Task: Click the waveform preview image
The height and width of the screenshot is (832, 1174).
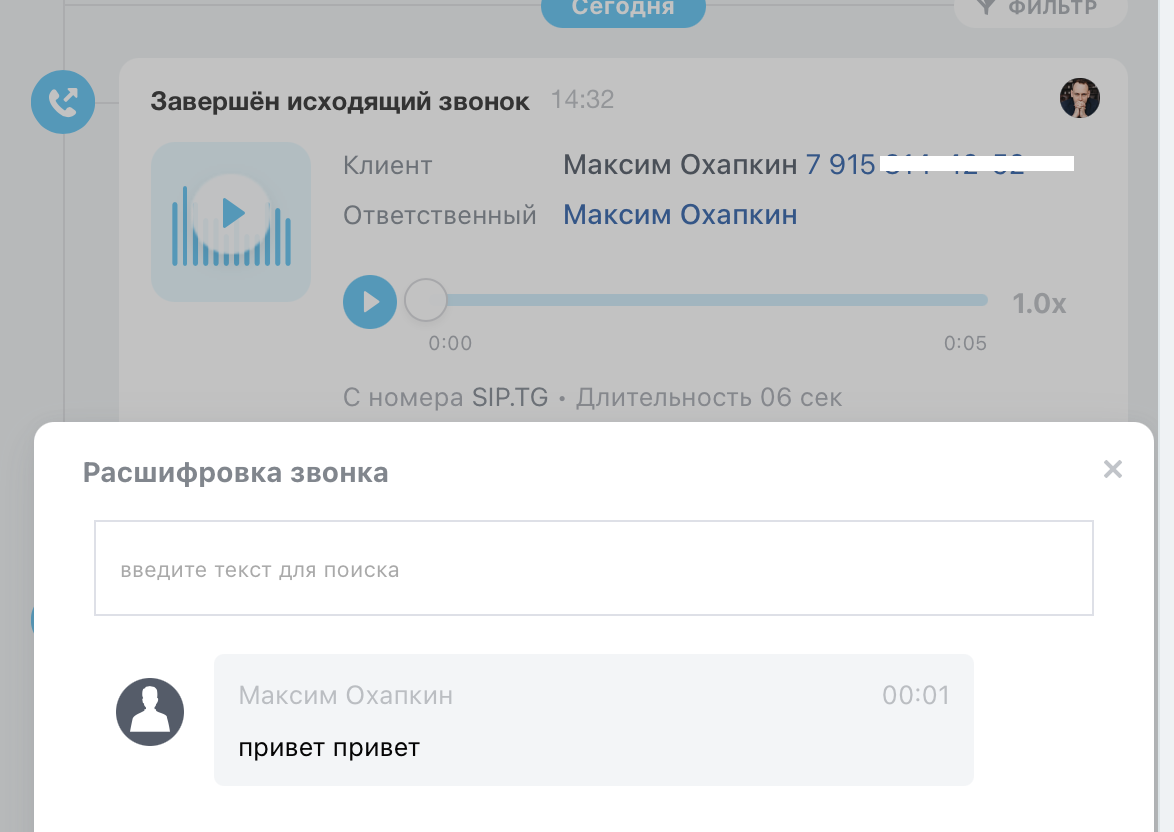Action: point(231,222)
